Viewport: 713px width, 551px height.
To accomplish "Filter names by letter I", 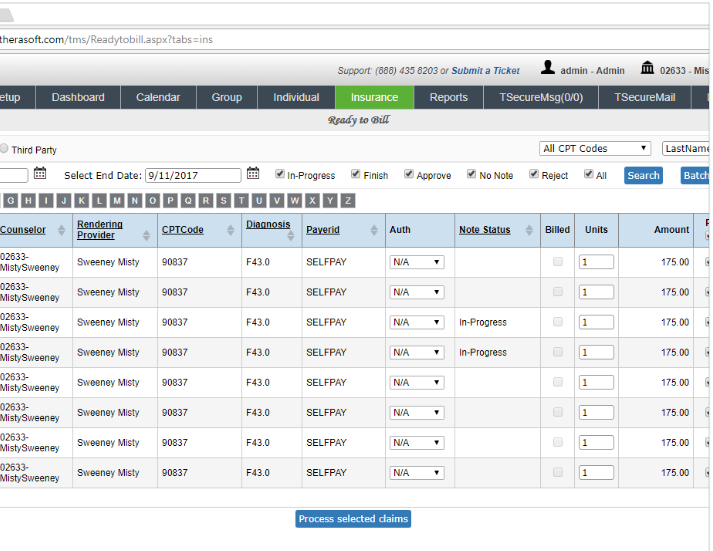I will pyautogui.click(x=46, y=200).
